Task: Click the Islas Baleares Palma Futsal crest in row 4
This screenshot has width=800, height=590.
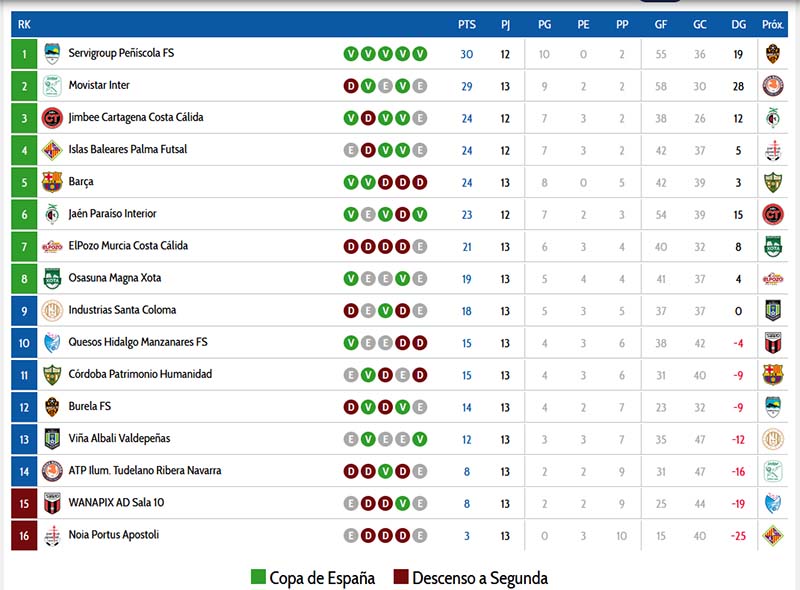Action: (x=52, y=150)
